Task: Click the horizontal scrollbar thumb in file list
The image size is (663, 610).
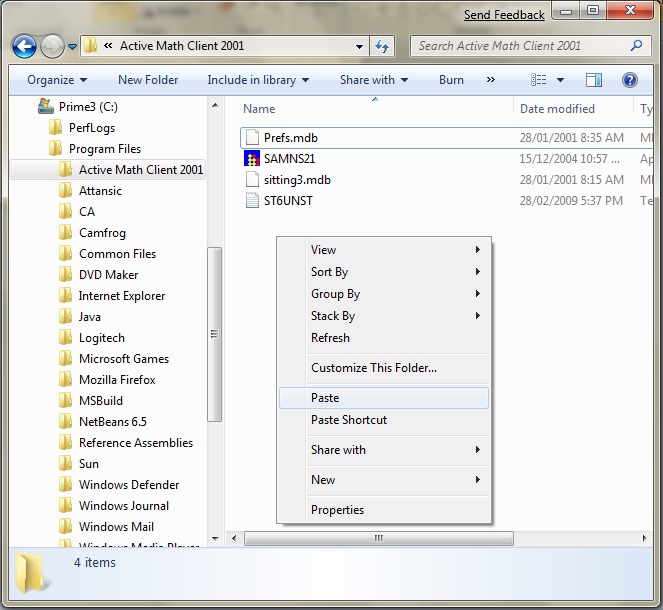Action: click(x=379, y=538)
